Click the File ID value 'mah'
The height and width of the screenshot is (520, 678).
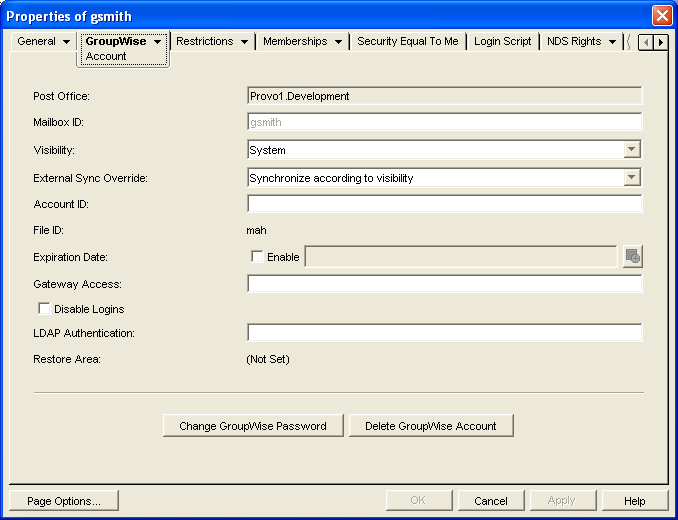pyautogui.click(x=256, y=230)
